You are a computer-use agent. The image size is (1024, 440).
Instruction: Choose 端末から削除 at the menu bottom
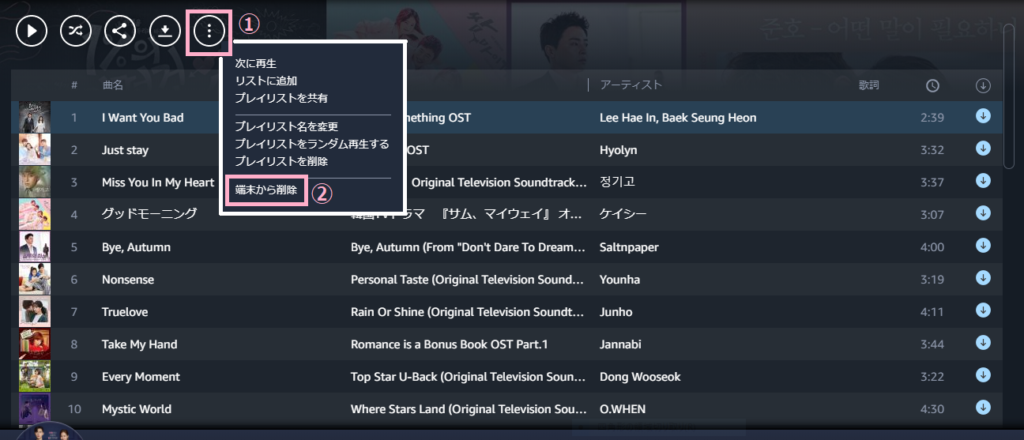point(266,191)
